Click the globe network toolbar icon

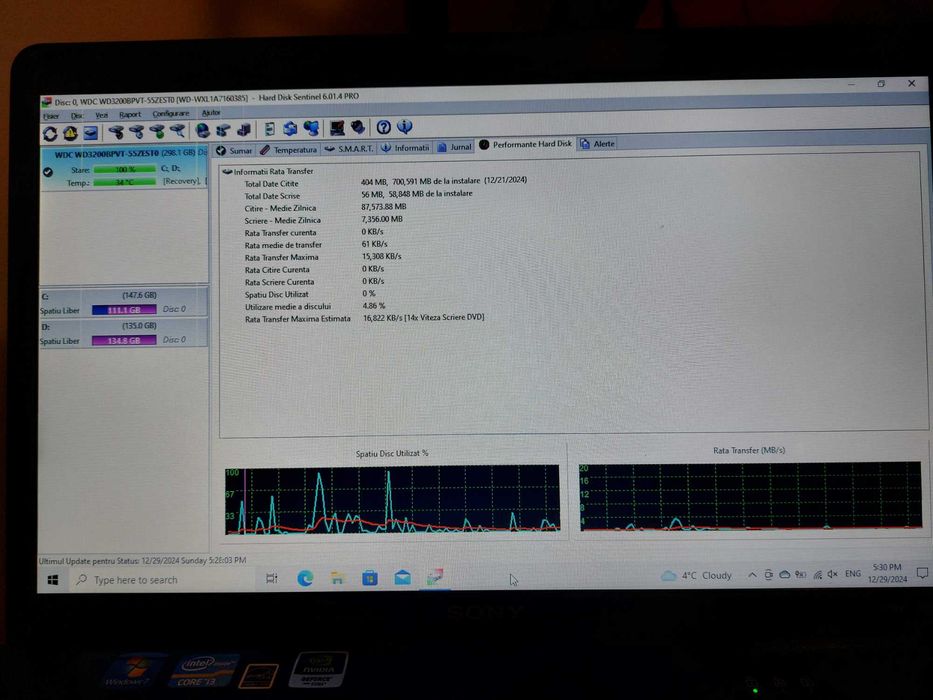pyautogui.click(x=311, y=128)
